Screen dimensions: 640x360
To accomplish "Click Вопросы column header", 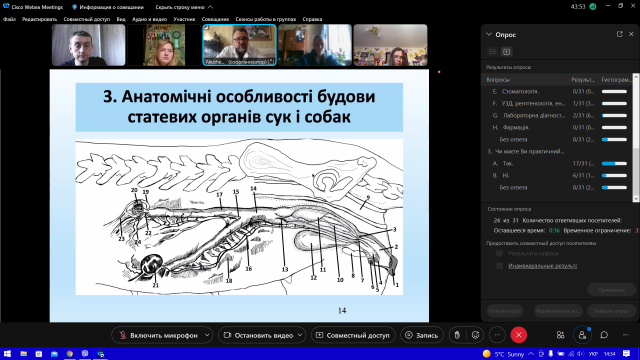I will pyautogui.click(x=524, y=80).
